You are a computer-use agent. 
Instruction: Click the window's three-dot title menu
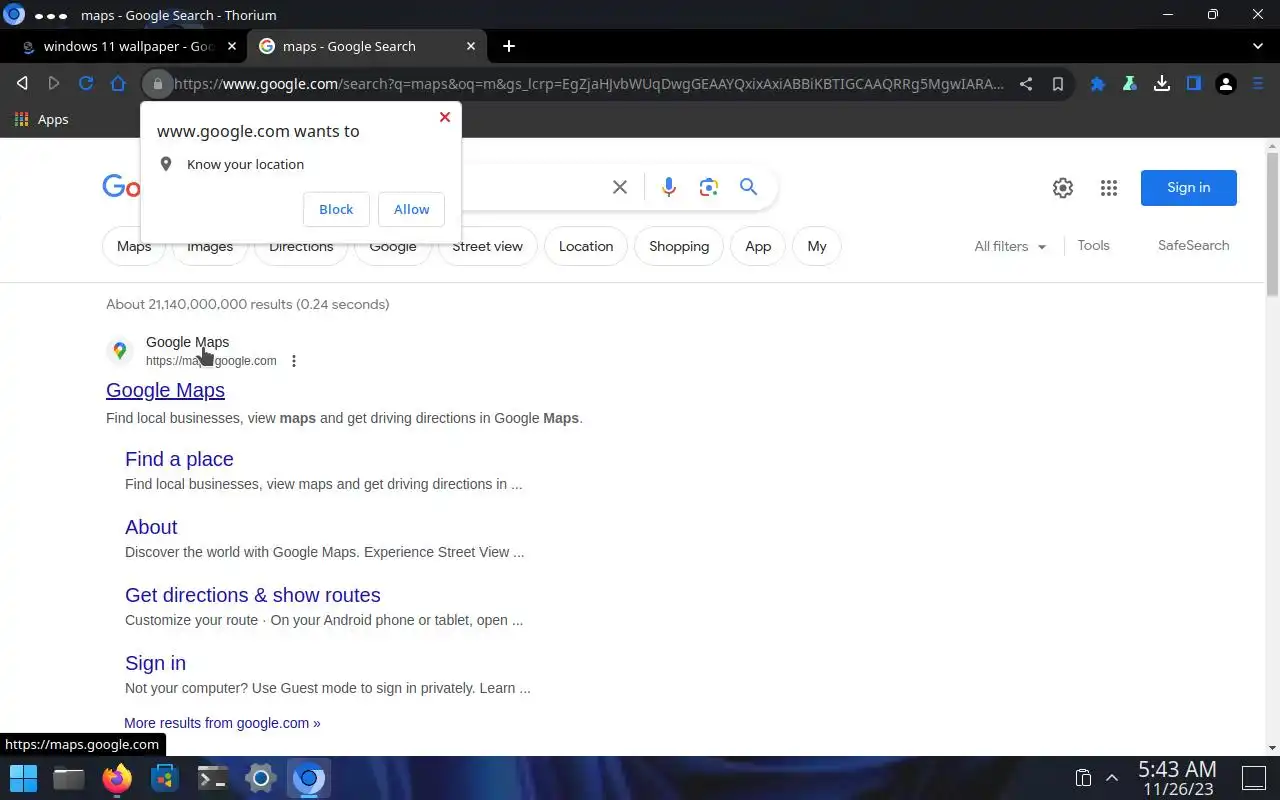51,16
